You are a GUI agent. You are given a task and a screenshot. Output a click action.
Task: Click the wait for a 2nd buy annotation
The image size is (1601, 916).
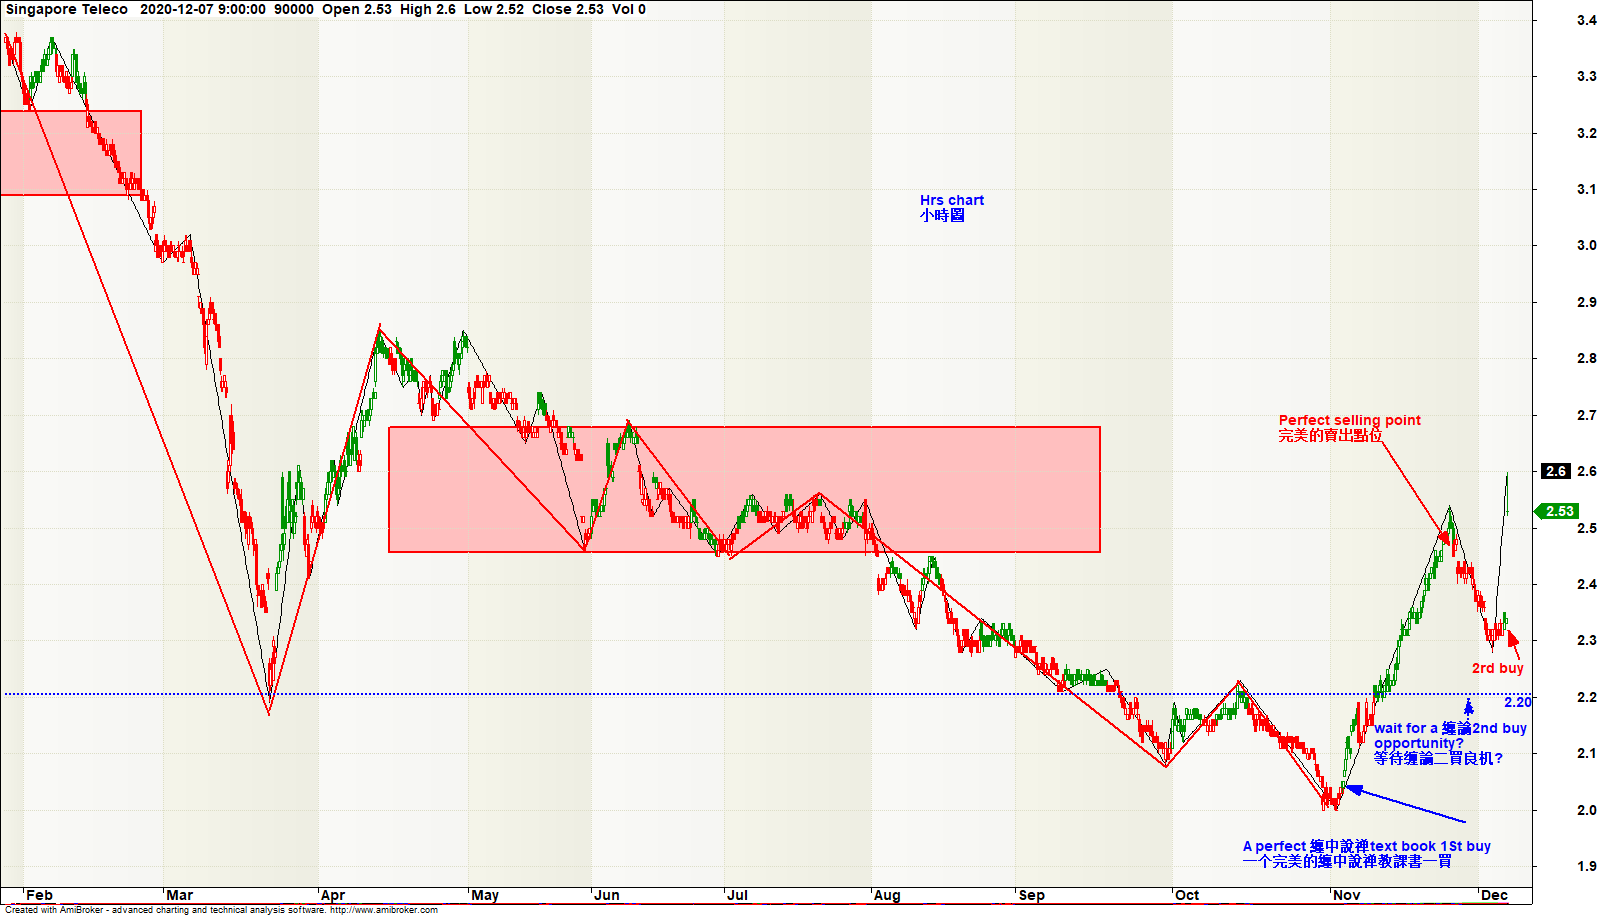click(1450, 728)
